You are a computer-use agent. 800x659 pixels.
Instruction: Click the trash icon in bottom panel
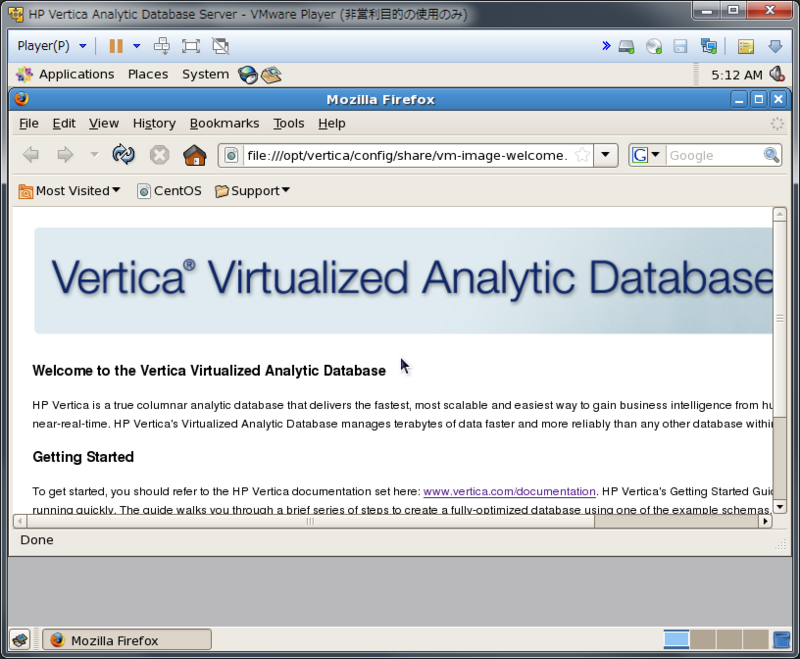pyautogui.click(x=781, y=640)
